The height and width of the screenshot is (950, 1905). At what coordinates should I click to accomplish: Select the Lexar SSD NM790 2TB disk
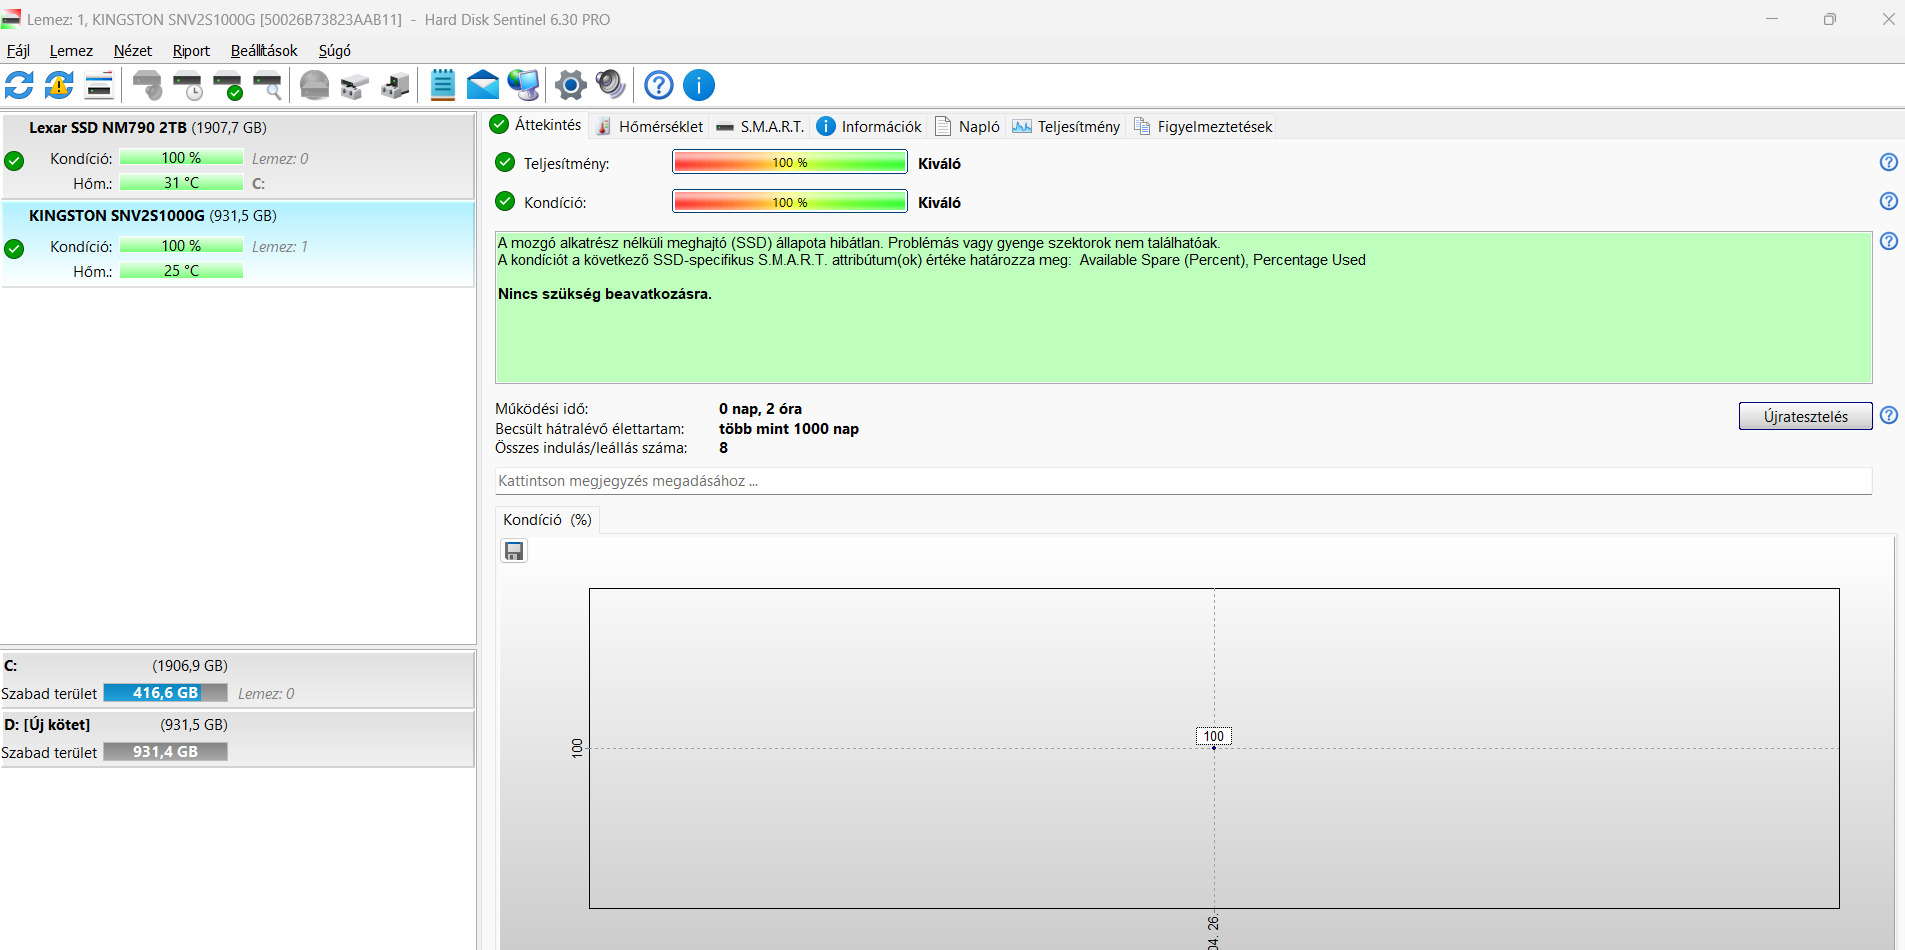238,156
